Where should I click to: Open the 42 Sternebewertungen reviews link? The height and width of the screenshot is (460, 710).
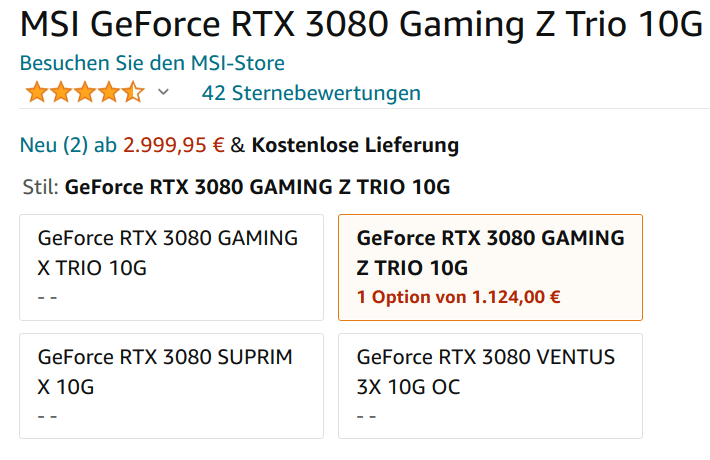[311, 93]
